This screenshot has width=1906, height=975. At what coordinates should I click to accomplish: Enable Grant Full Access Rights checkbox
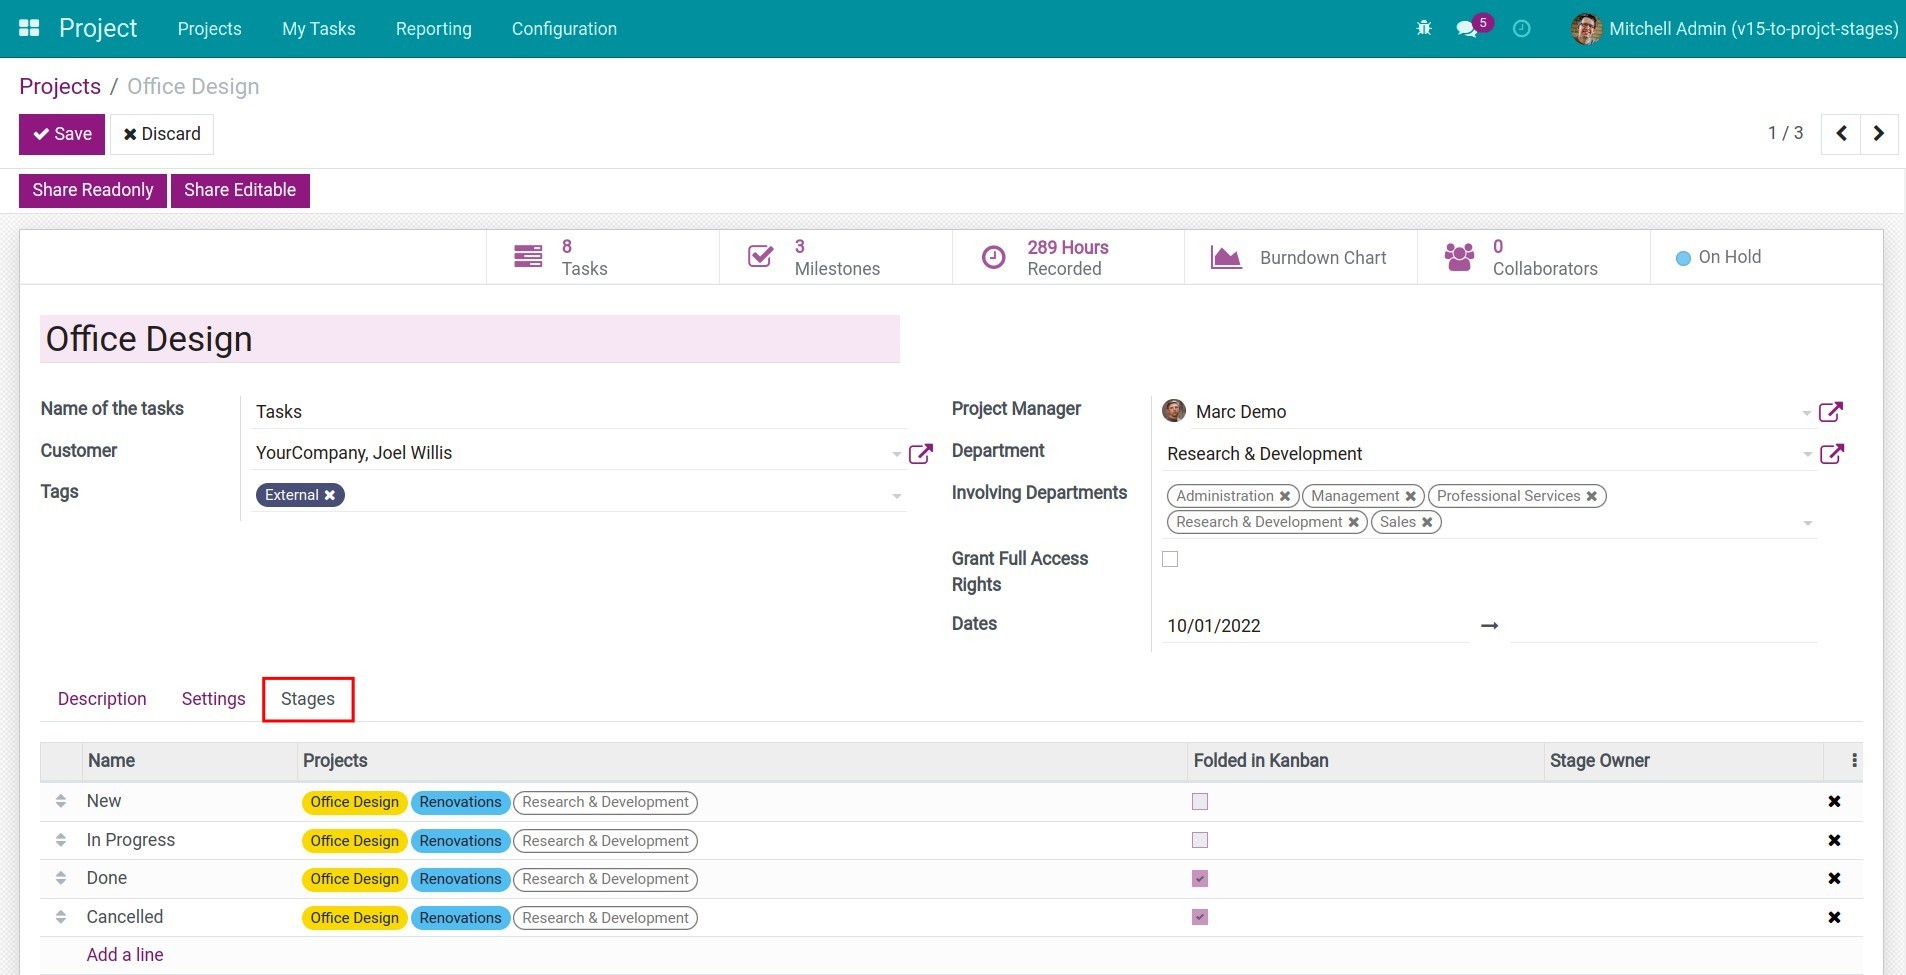click(x=1170, y=559)
